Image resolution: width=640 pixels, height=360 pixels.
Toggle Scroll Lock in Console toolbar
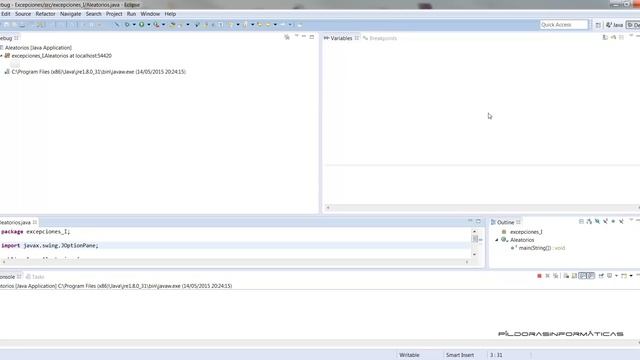point(574,276)
